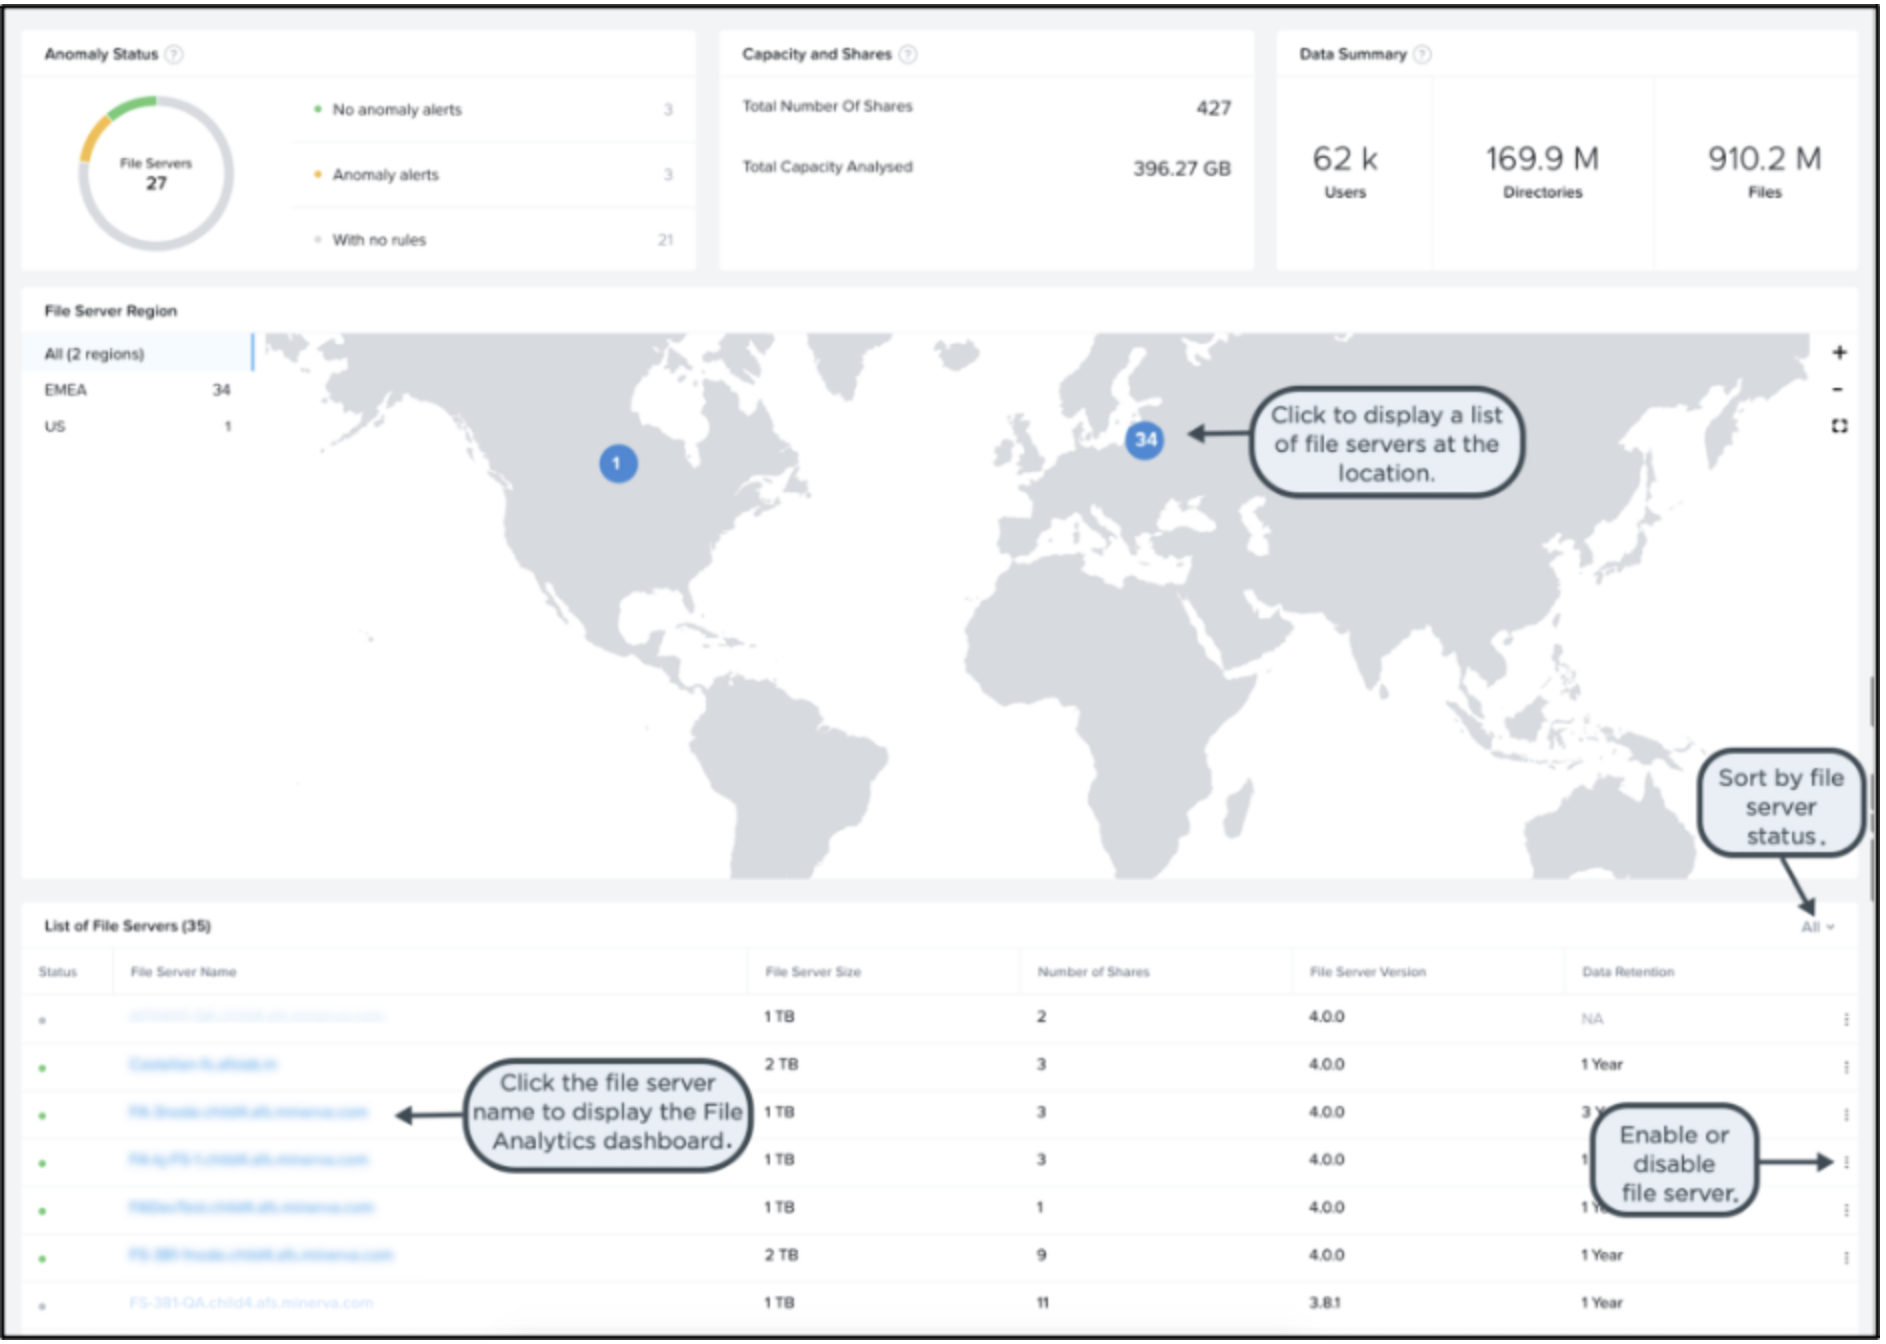Select the US region
This screenshot has width=1886, height=1344.
pyautogui.click(x=138, y=427)
